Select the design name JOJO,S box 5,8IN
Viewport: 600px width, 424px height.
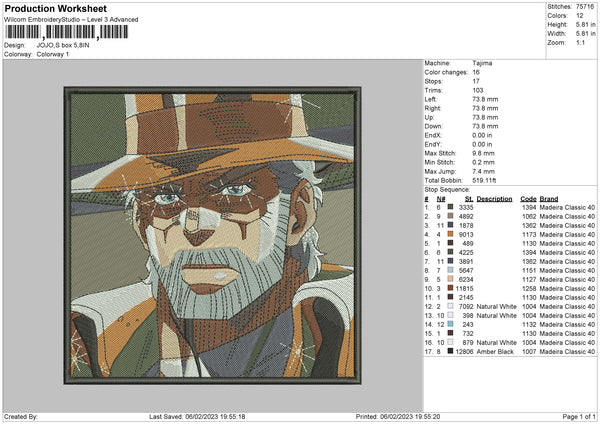pyautogui.click(x=62, y=45)
